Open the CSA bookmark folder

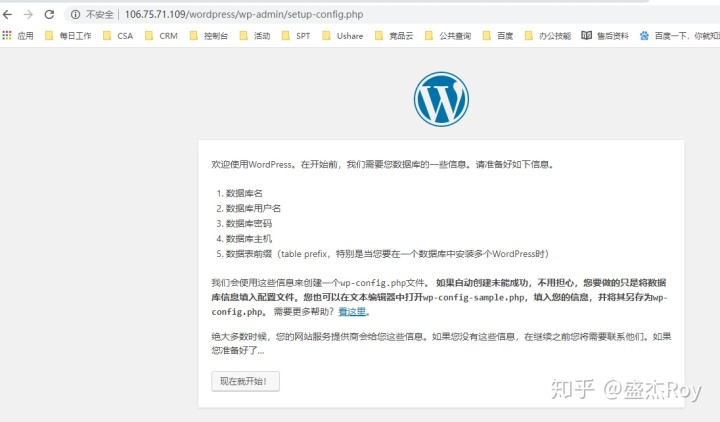(118, 36)
